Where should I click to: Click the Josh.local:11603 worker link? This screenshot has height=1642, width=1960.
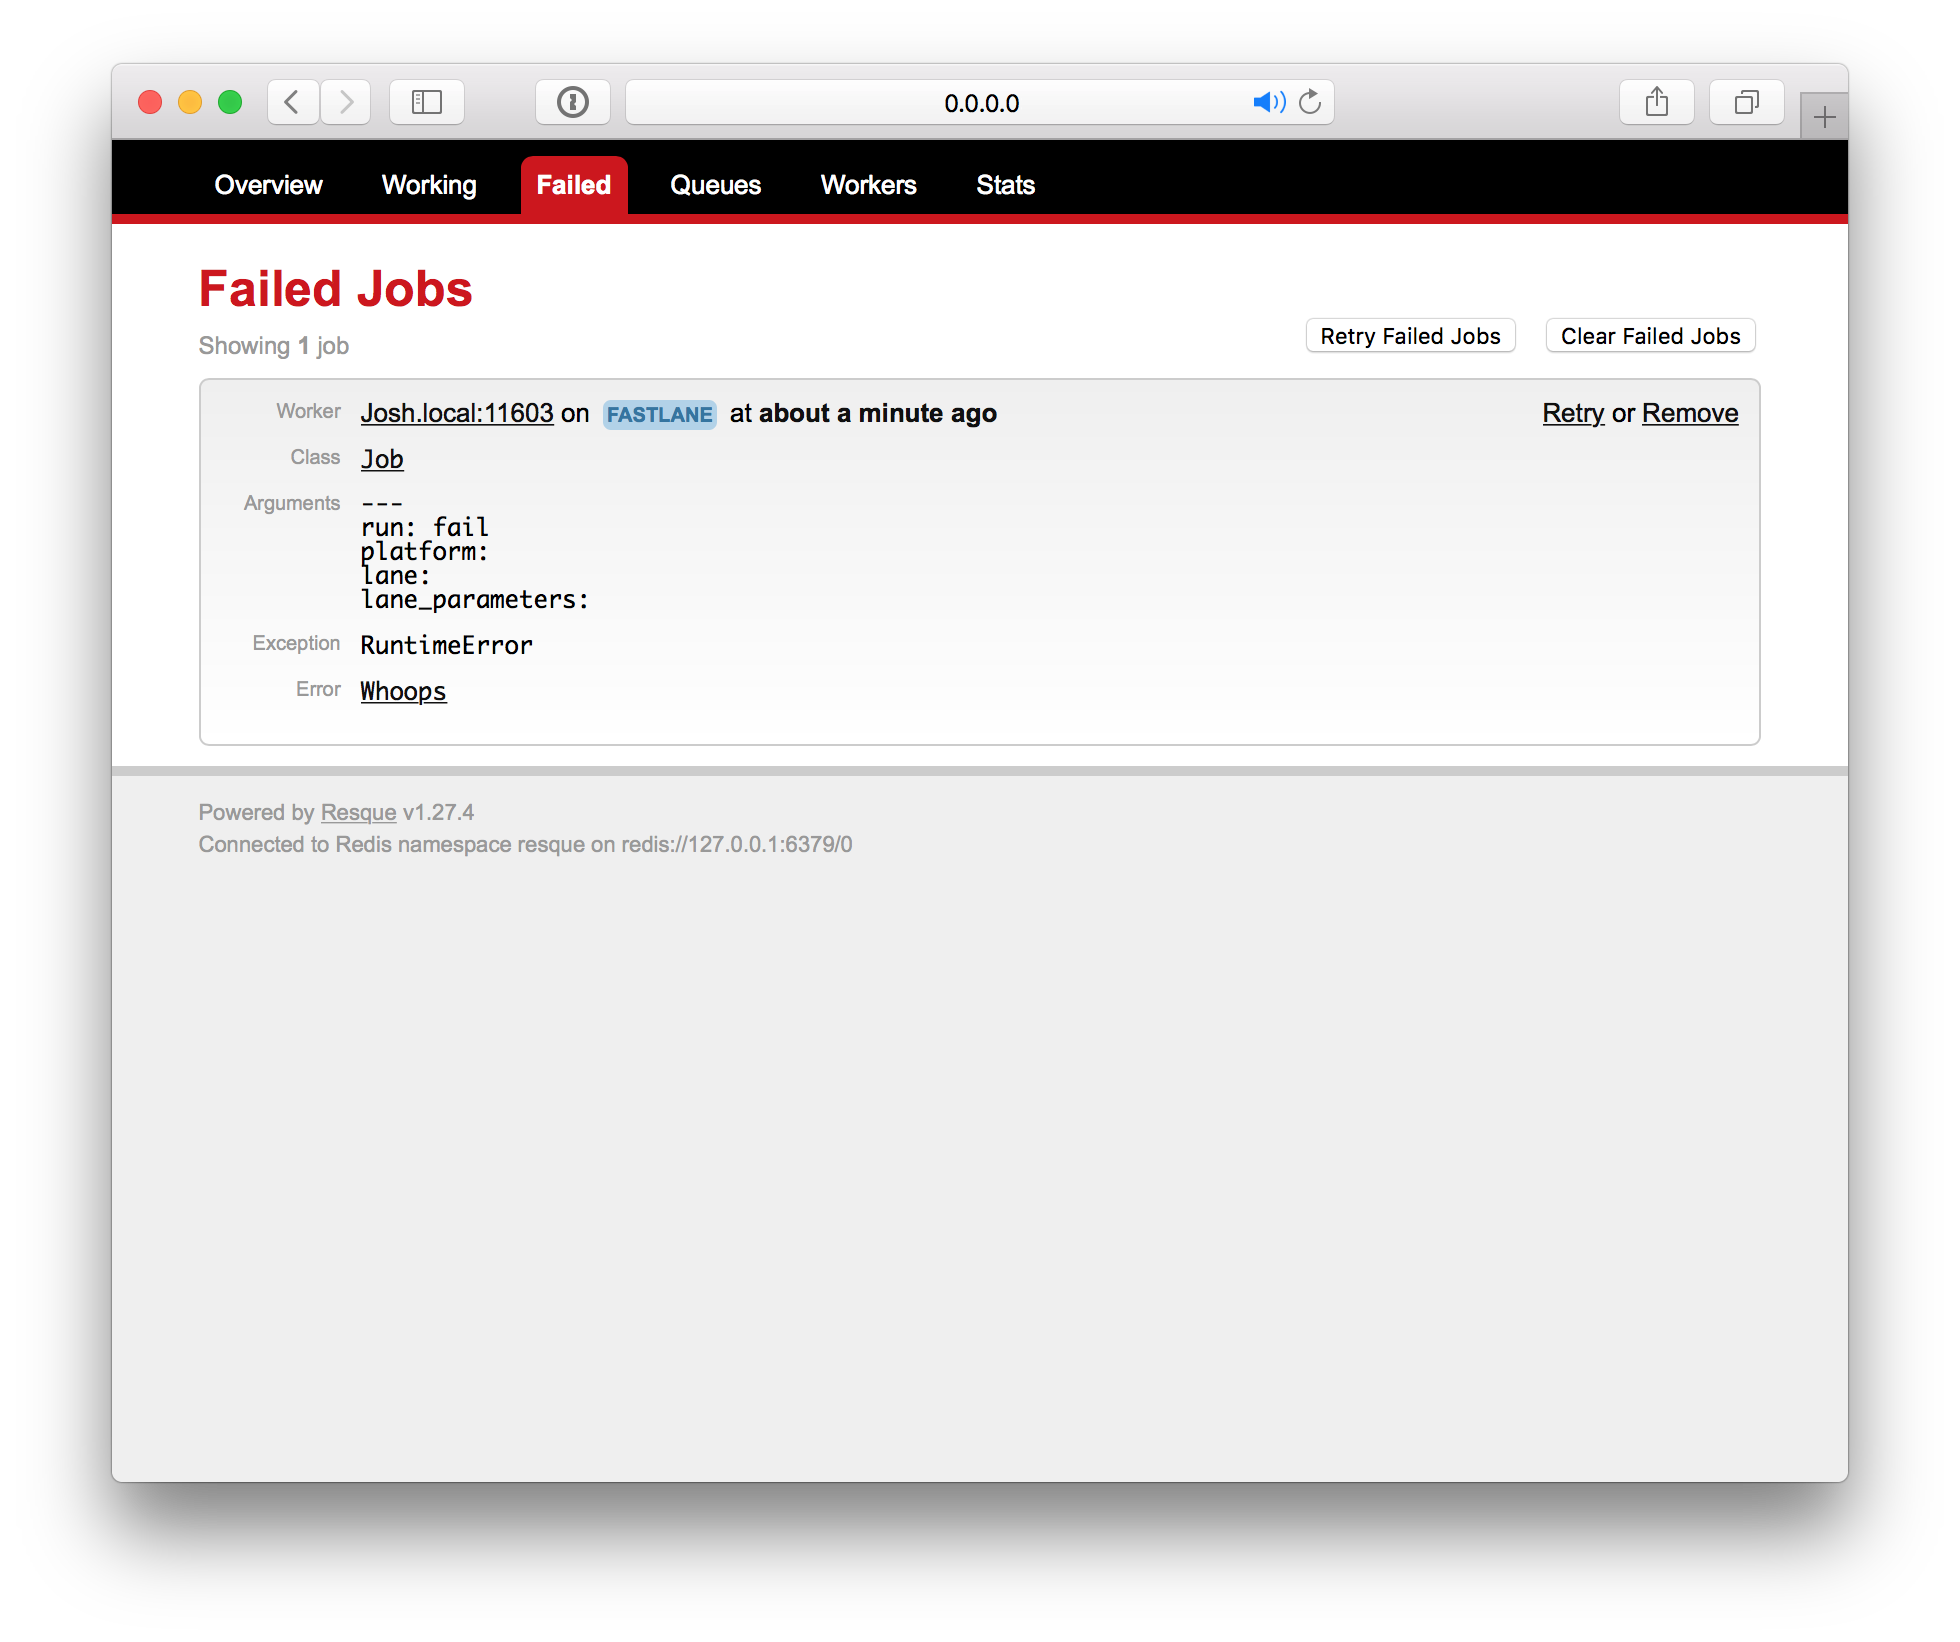(457, 413)
